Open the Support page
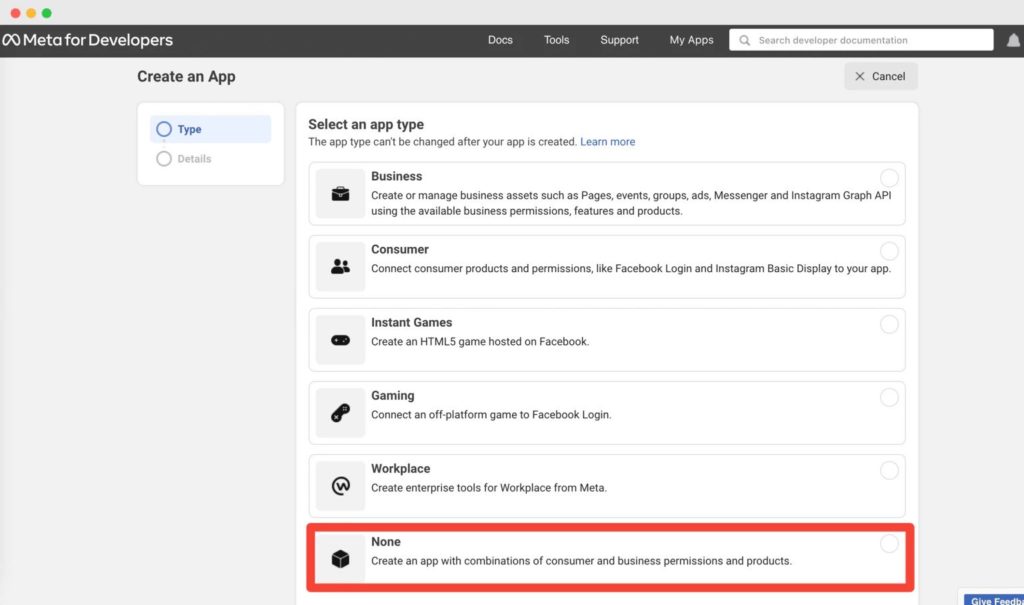The image size is (1024, 605). [619, 40]
